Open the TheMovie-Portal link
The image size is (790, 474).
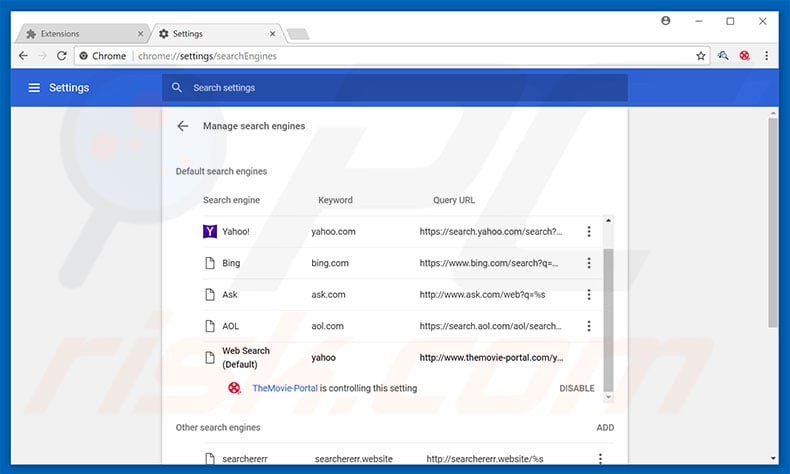(285, 388)
